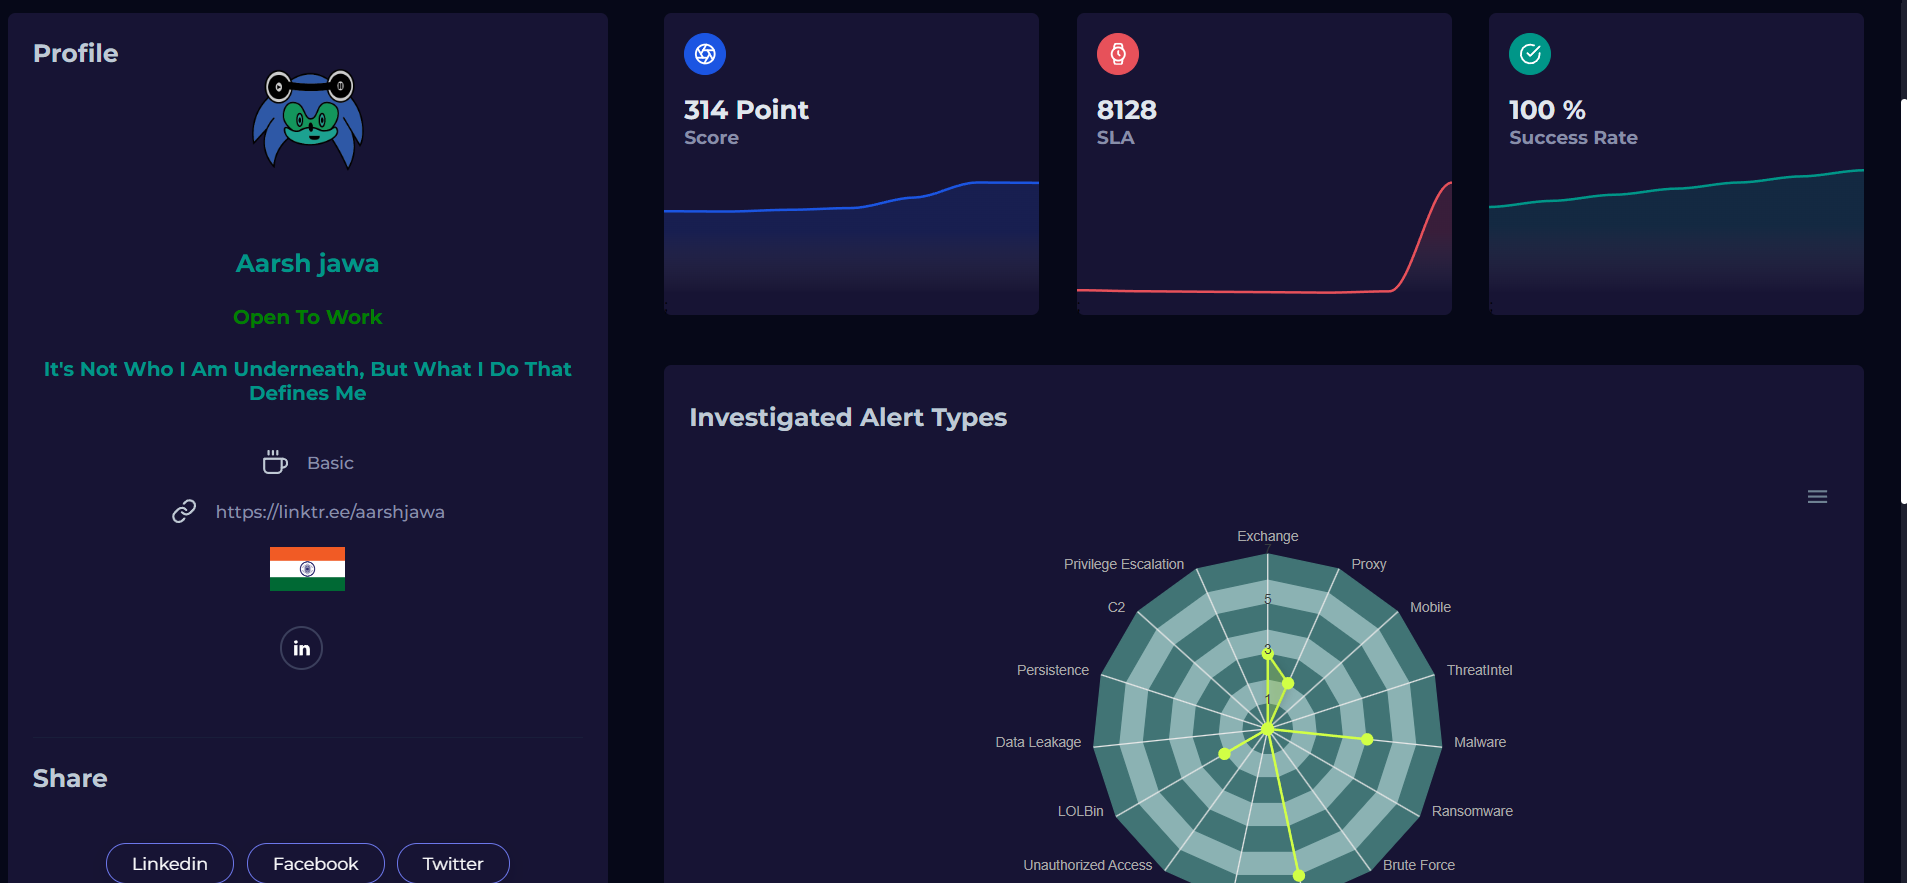The height and width of the screenshot is (883, 1907).
Task: Click the profile quote text
Action: click(307, 381)
